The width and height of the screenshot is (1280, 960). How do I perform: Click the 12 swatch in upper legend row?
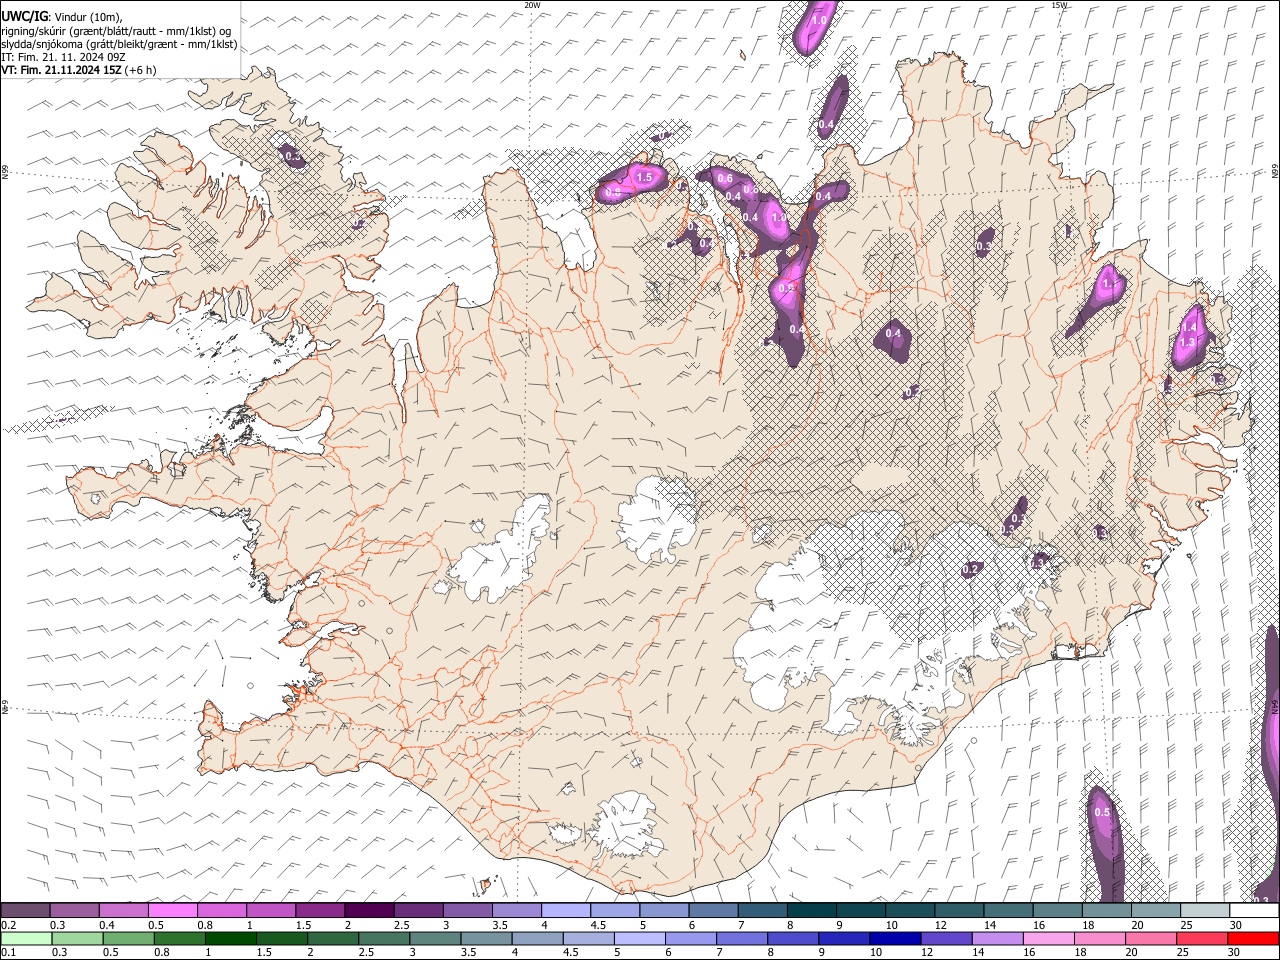tap(960, 910)
